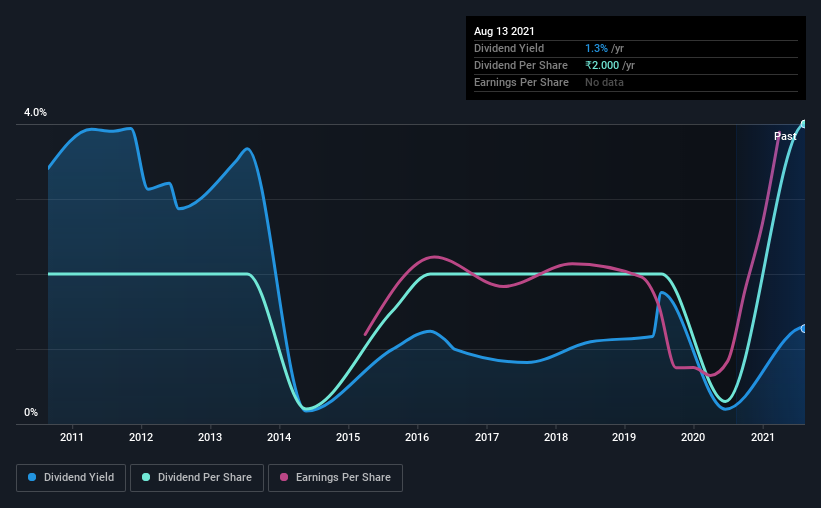Select the 2021 year label on axis
The image size is (821, 508).
(762, 437)
